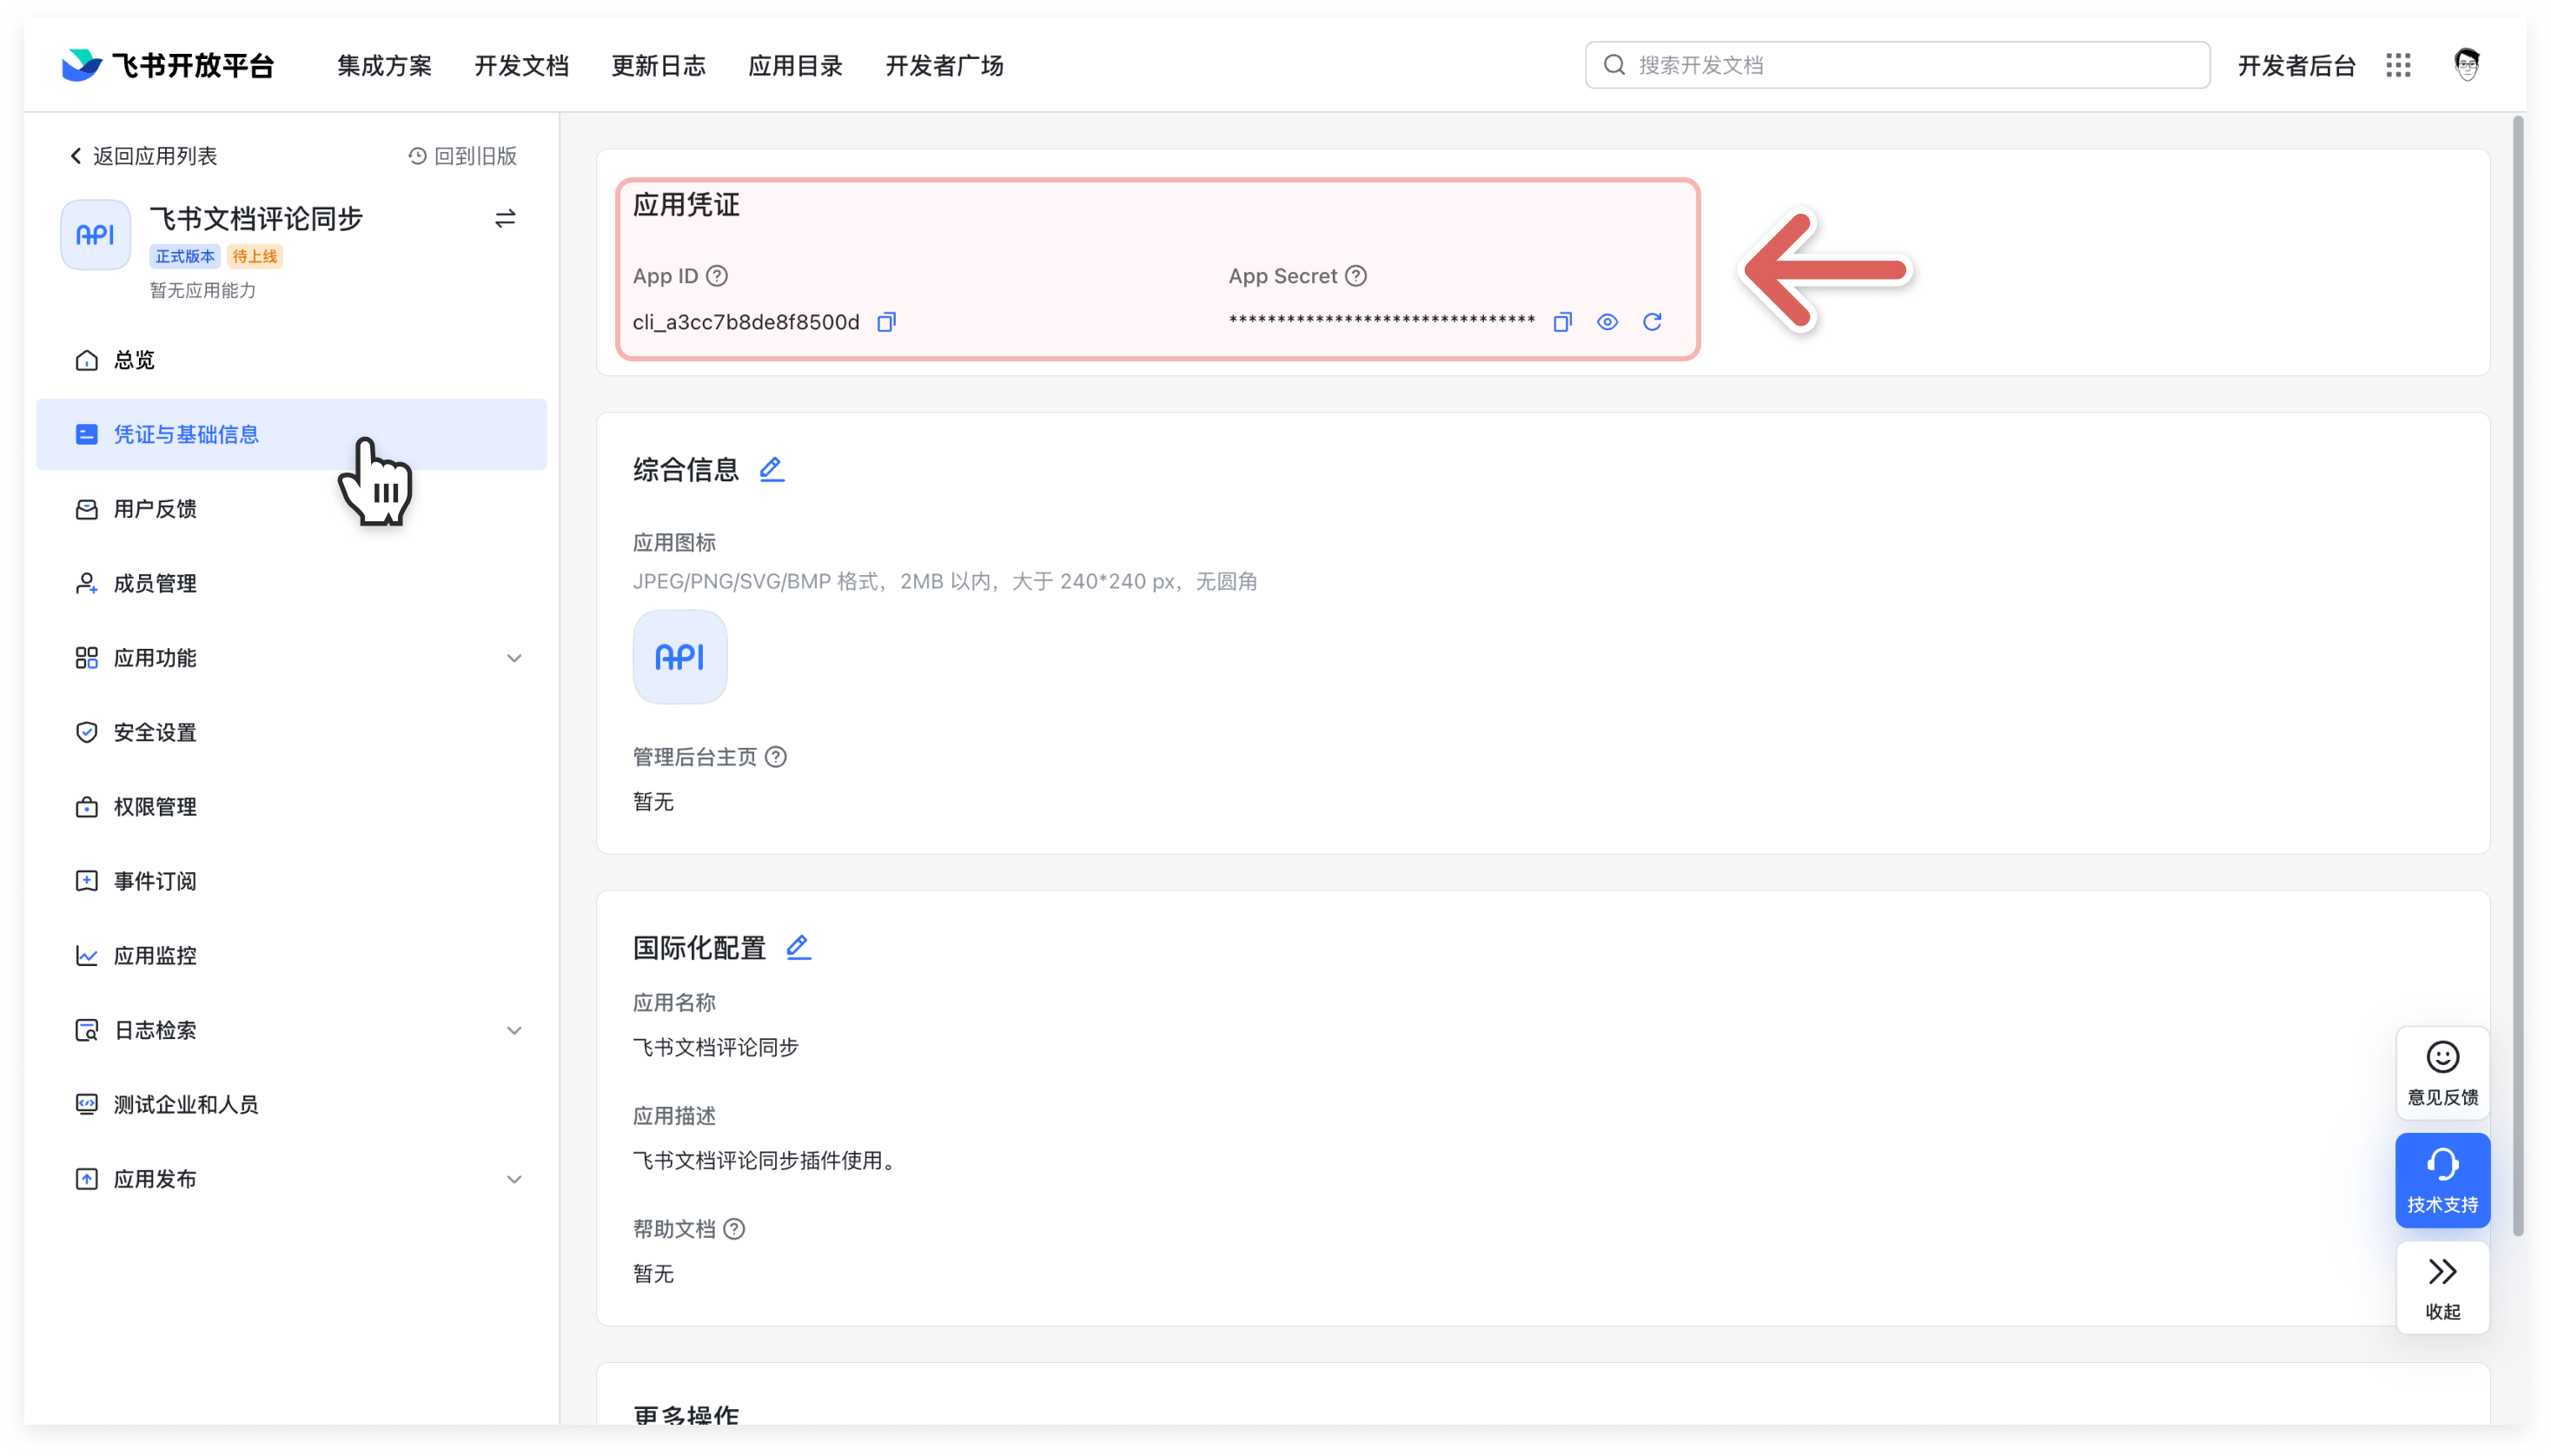This screenshot has height=1456, width=2551.
Task: Reveal the hidden App Secret
Action: click(1607, 322)
